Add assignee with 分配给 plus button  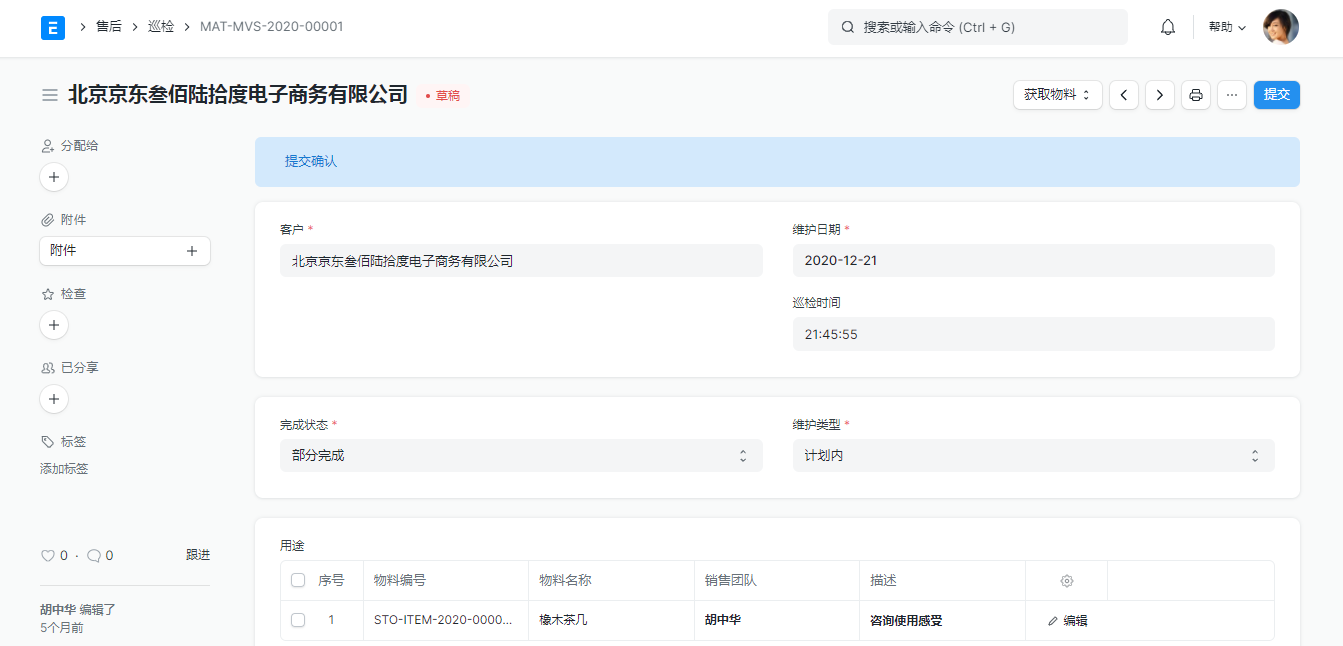54,177
